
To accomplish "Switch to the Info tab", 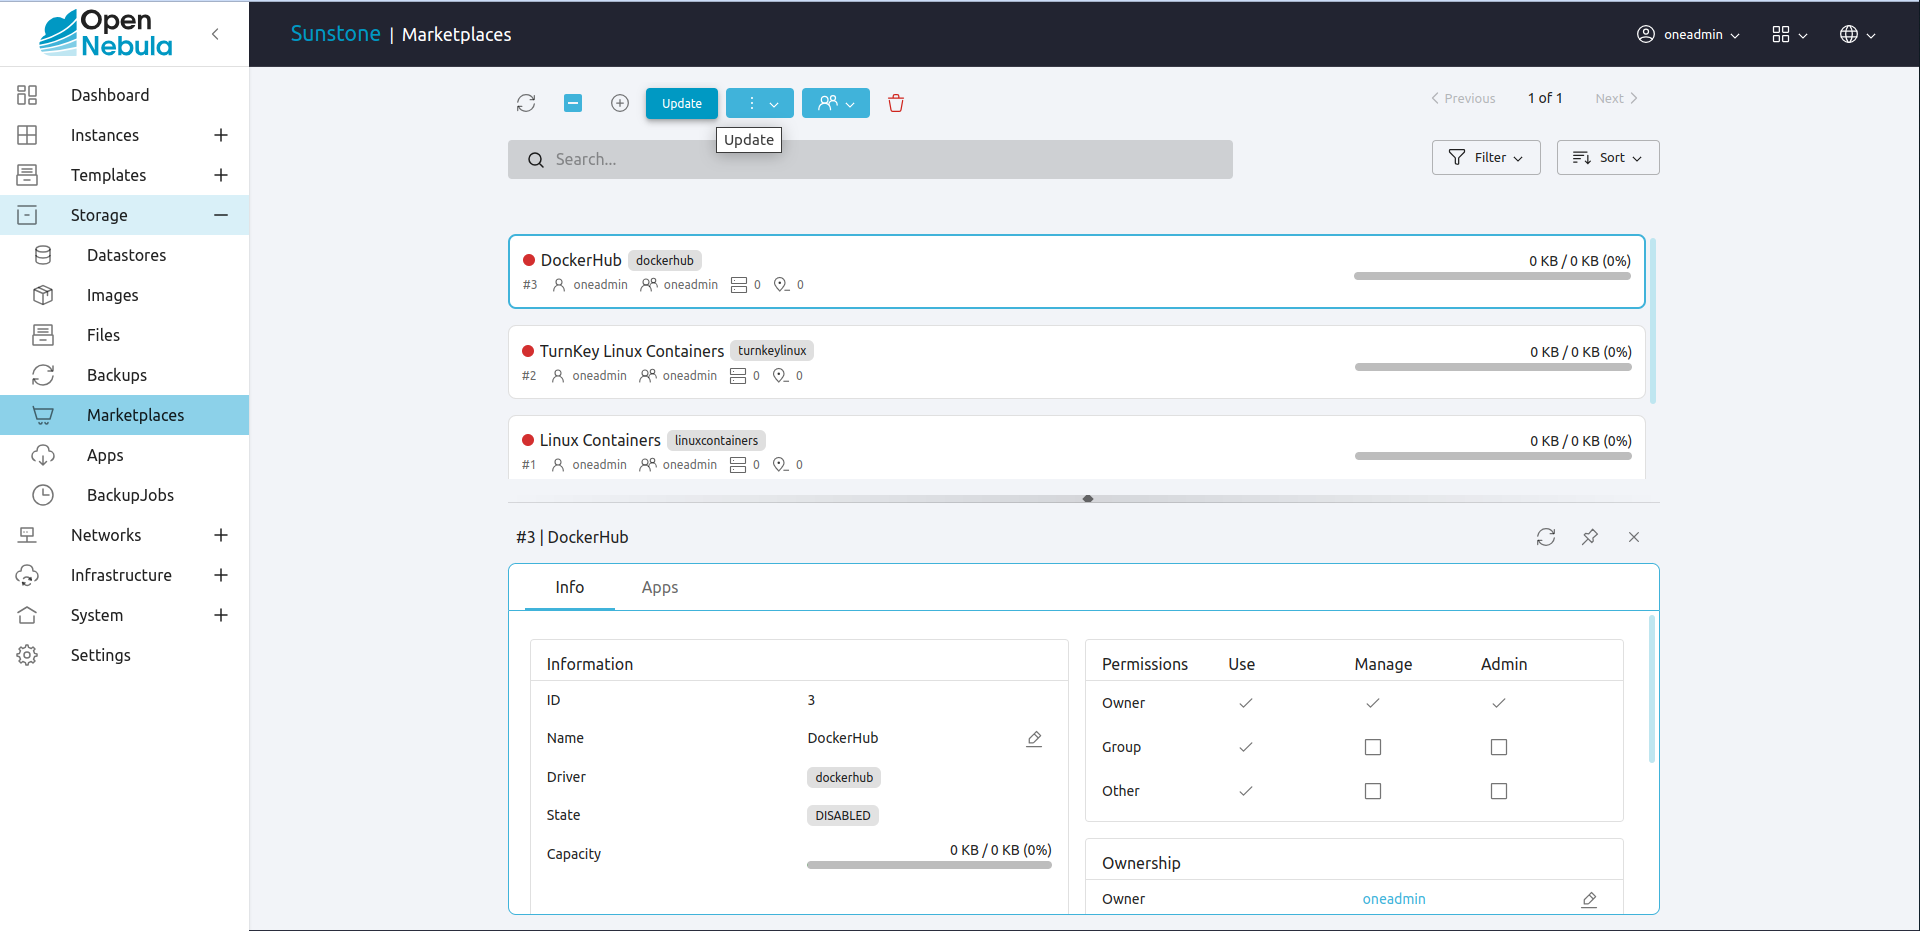I will pos(570,587).
